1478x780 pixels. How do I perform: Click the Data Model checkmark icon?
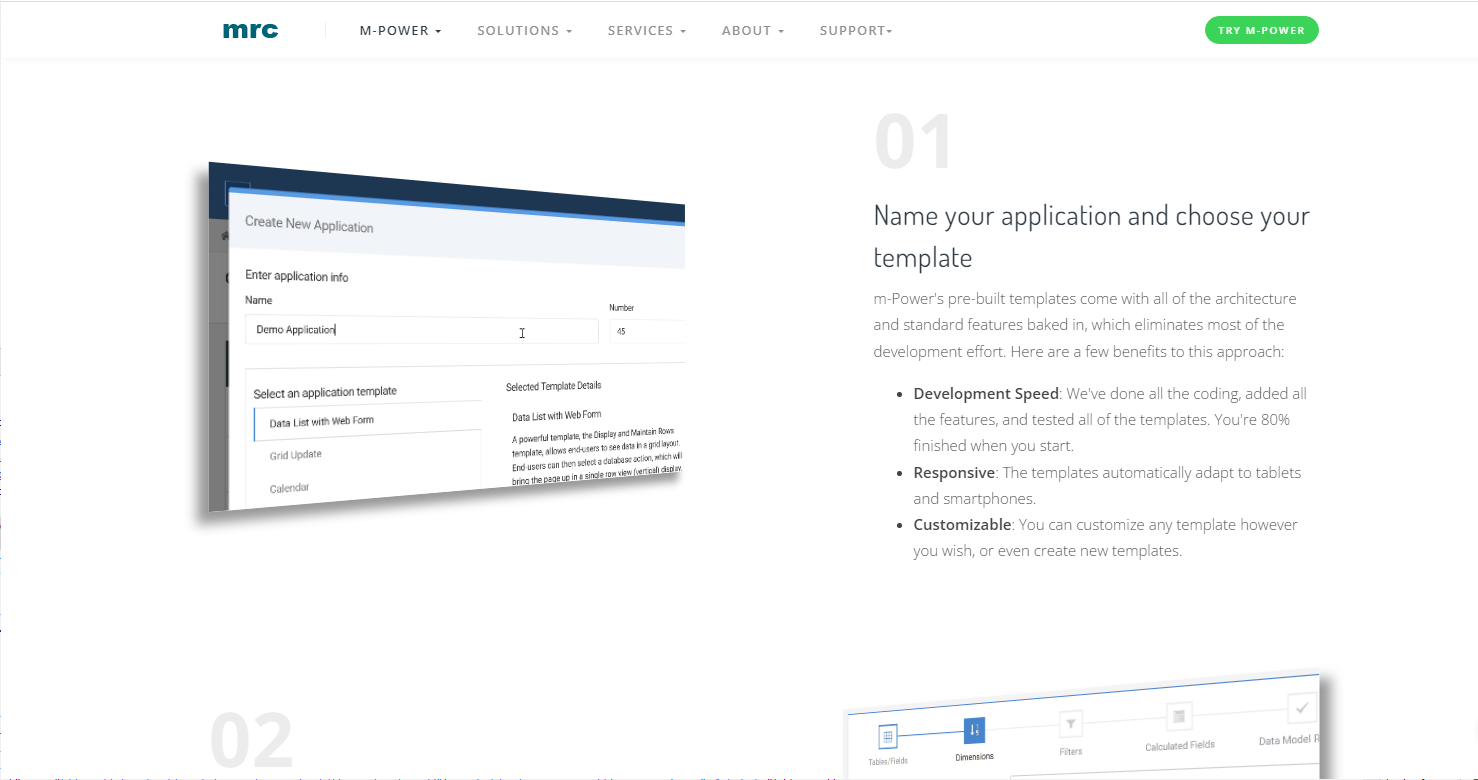[1301, 709]
